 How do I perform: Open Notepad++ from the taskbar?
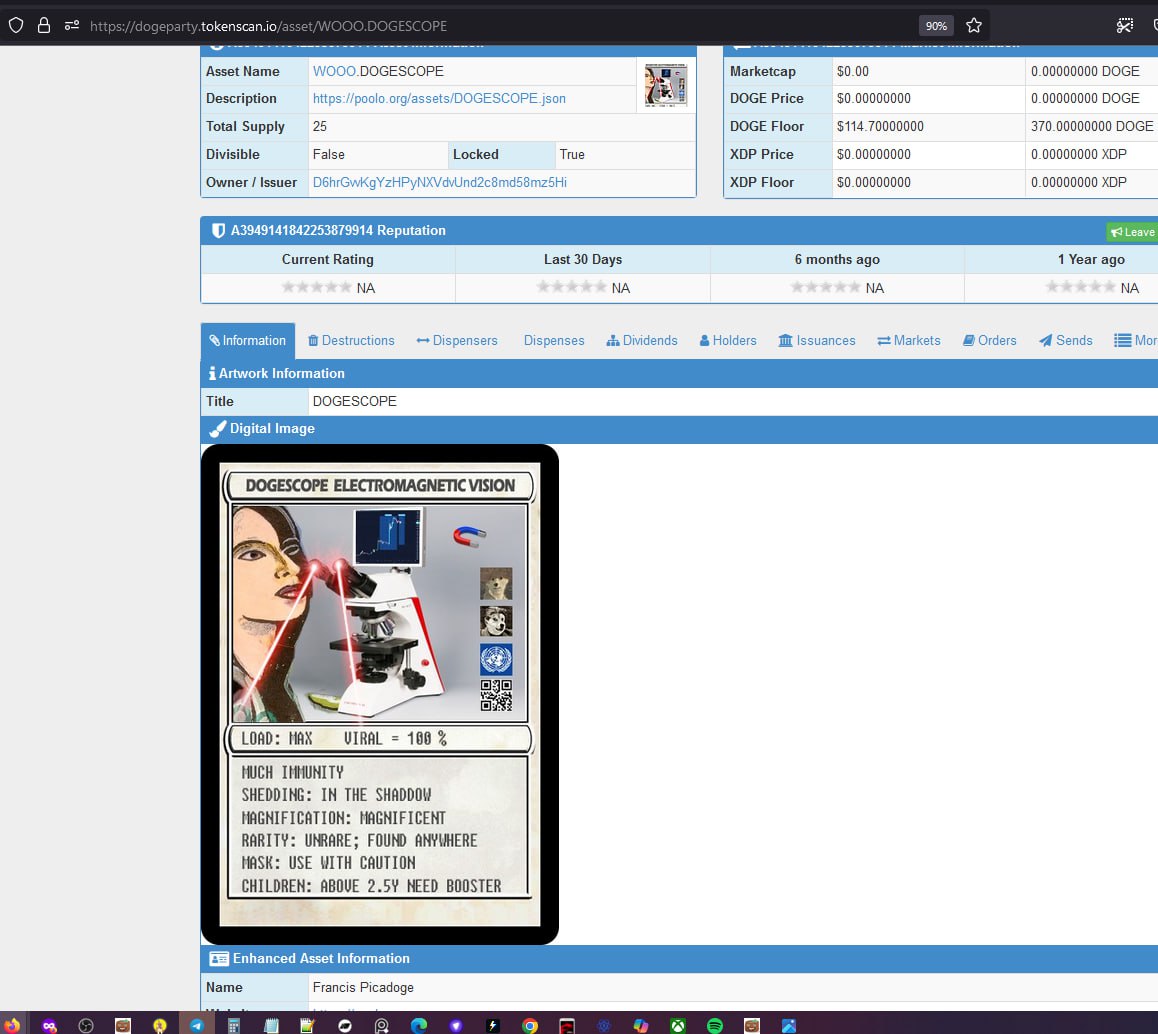point(308,1025)
